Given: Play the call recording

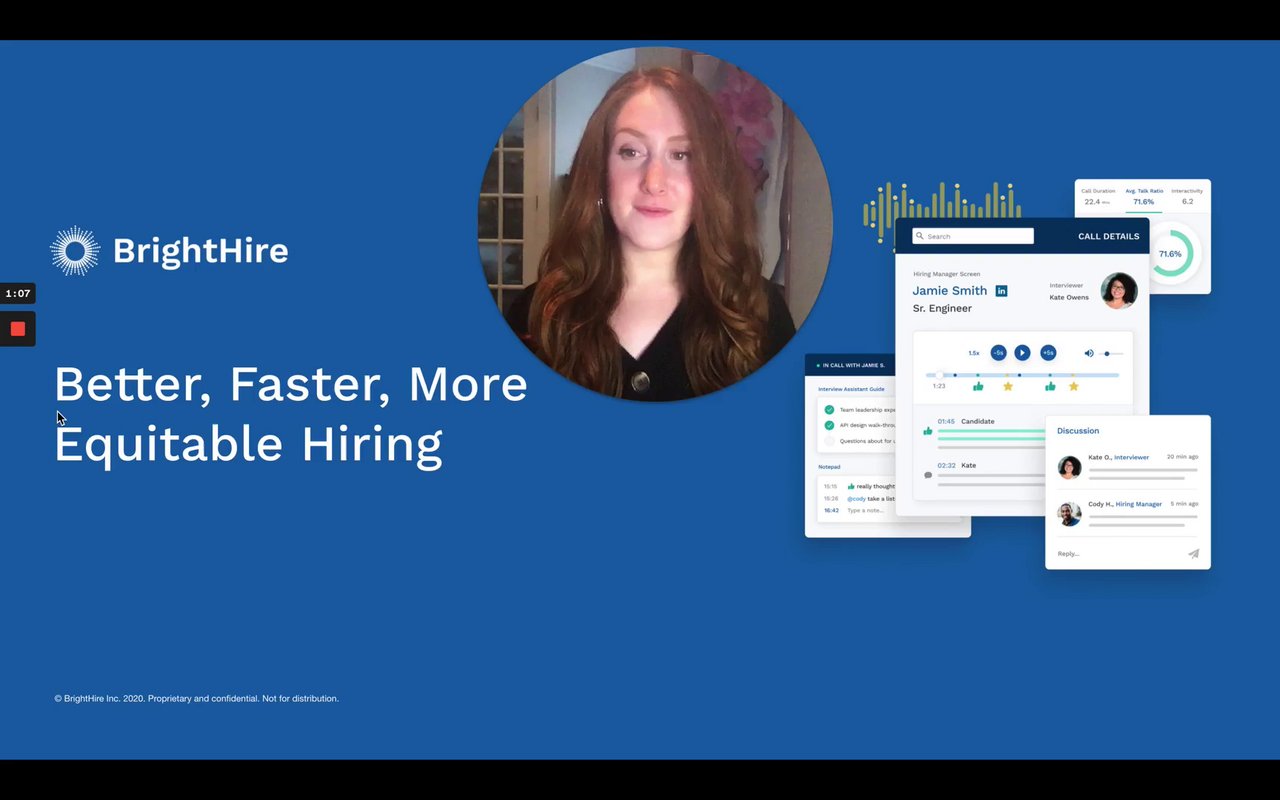Looking at the screenshot, I should click(1022, 352).
